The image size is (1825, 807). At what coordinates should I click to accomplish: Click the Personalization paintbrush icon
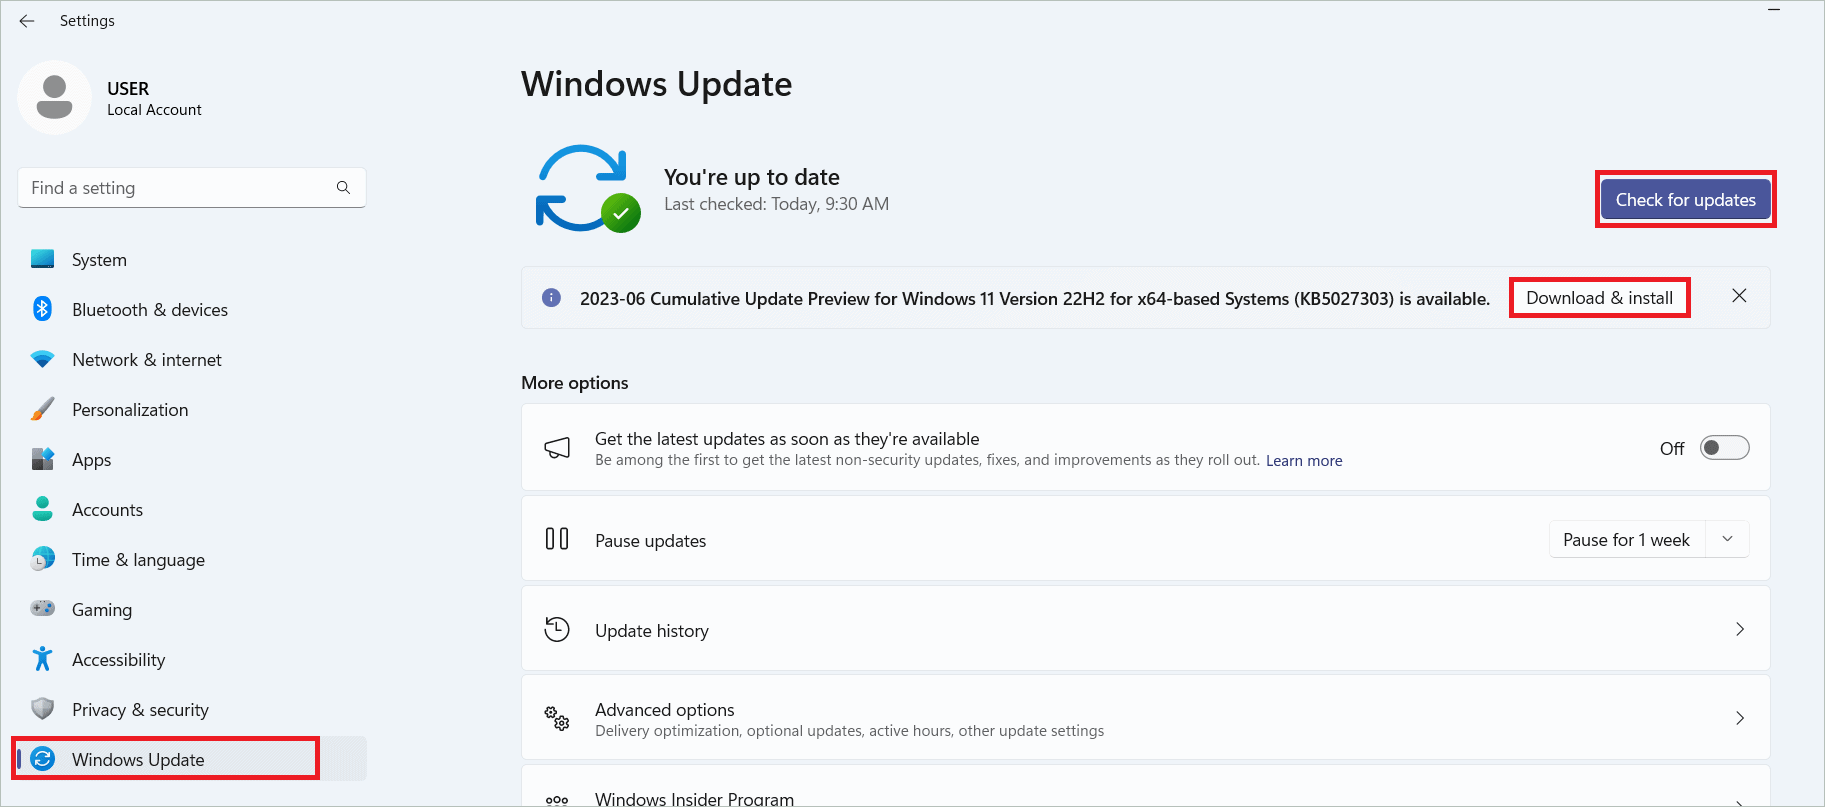(42, 409)
